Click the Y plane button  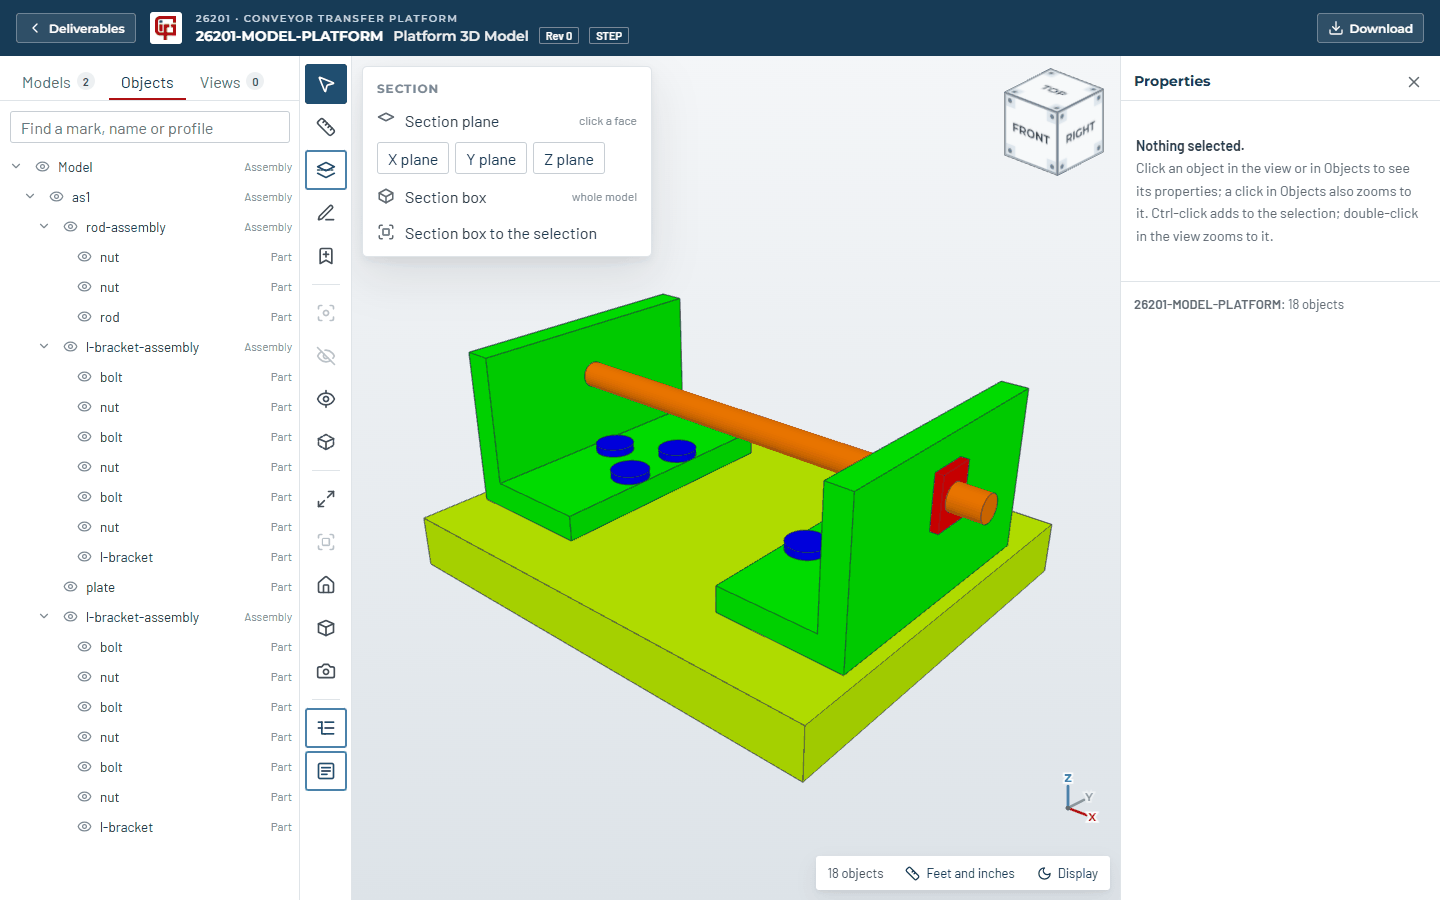point(491,159)
